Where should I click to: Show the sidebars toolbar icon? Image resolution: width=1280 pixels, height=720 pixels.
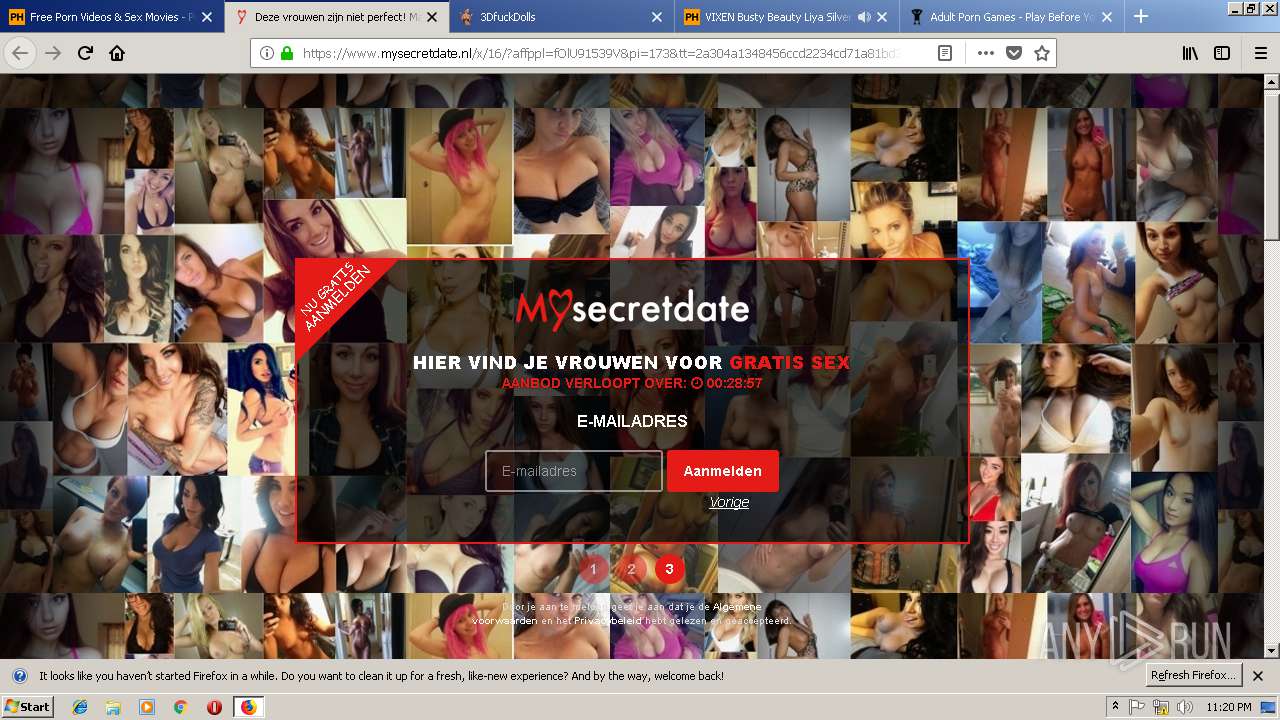1222,53
